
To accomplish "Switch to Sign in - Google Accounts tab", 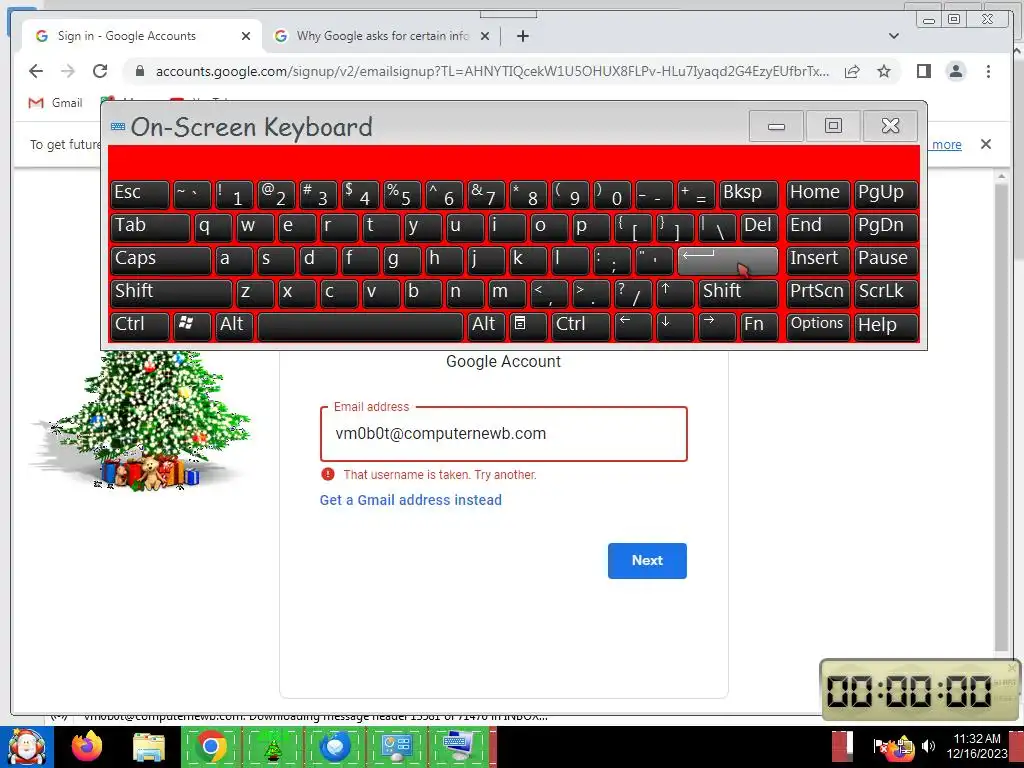I will [x=142, y=36].
